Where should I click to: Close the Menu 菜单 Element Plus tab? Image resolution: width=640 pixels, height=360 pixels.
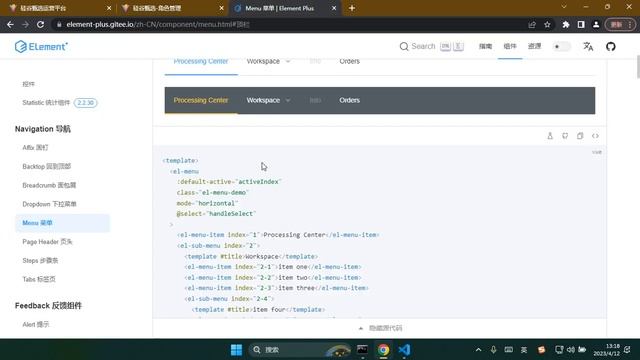(334, 8)
